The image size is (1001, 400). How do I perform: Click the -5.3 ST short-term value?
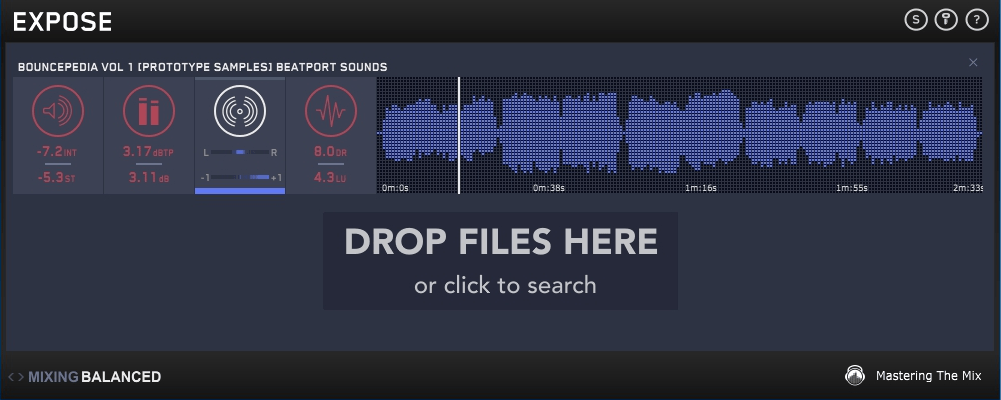coord(57,177)
